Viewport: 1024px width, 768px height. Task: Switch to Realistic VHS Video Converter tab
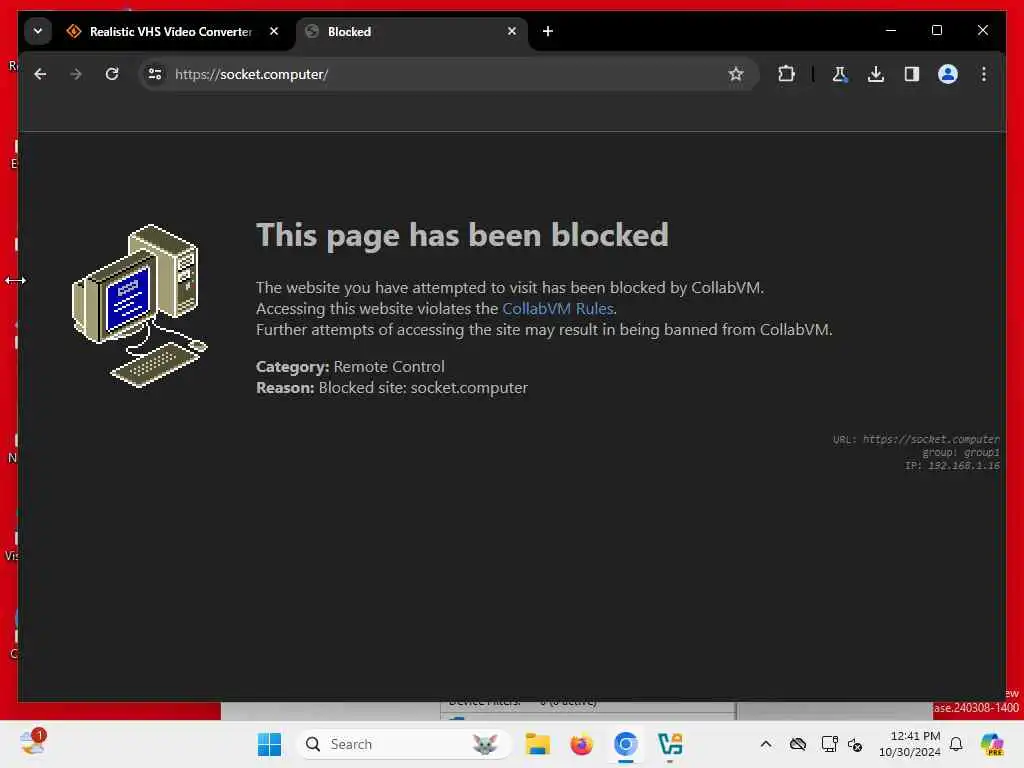pyautogui.click(x=172, y=31)
